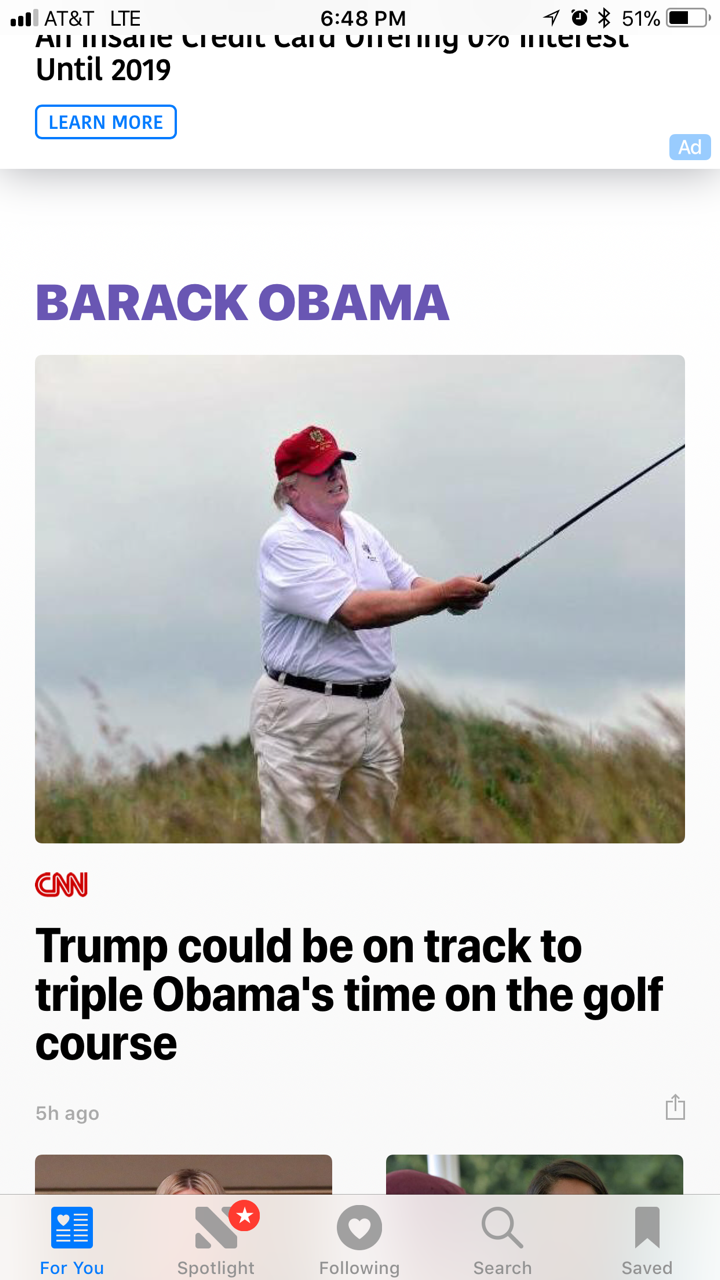Tap the red star badge on Spotlight
The image size is (720, 1280).
[x=244, y=1215]
